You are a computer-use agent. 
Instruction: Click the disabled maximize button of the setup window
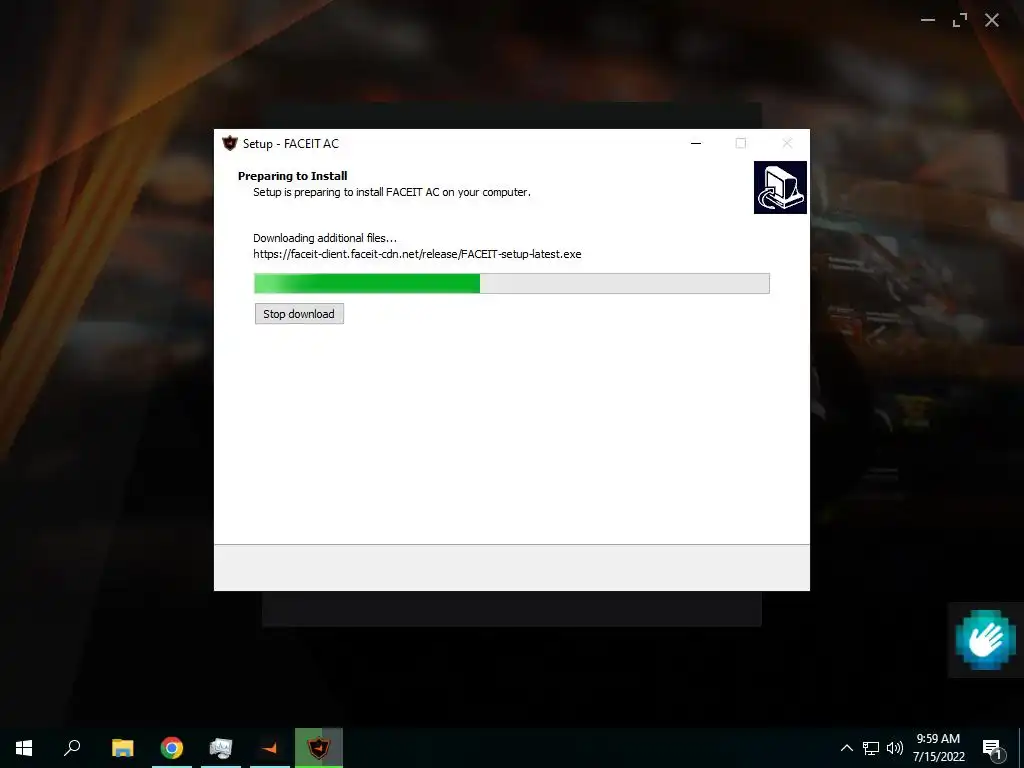pos(741,143)
